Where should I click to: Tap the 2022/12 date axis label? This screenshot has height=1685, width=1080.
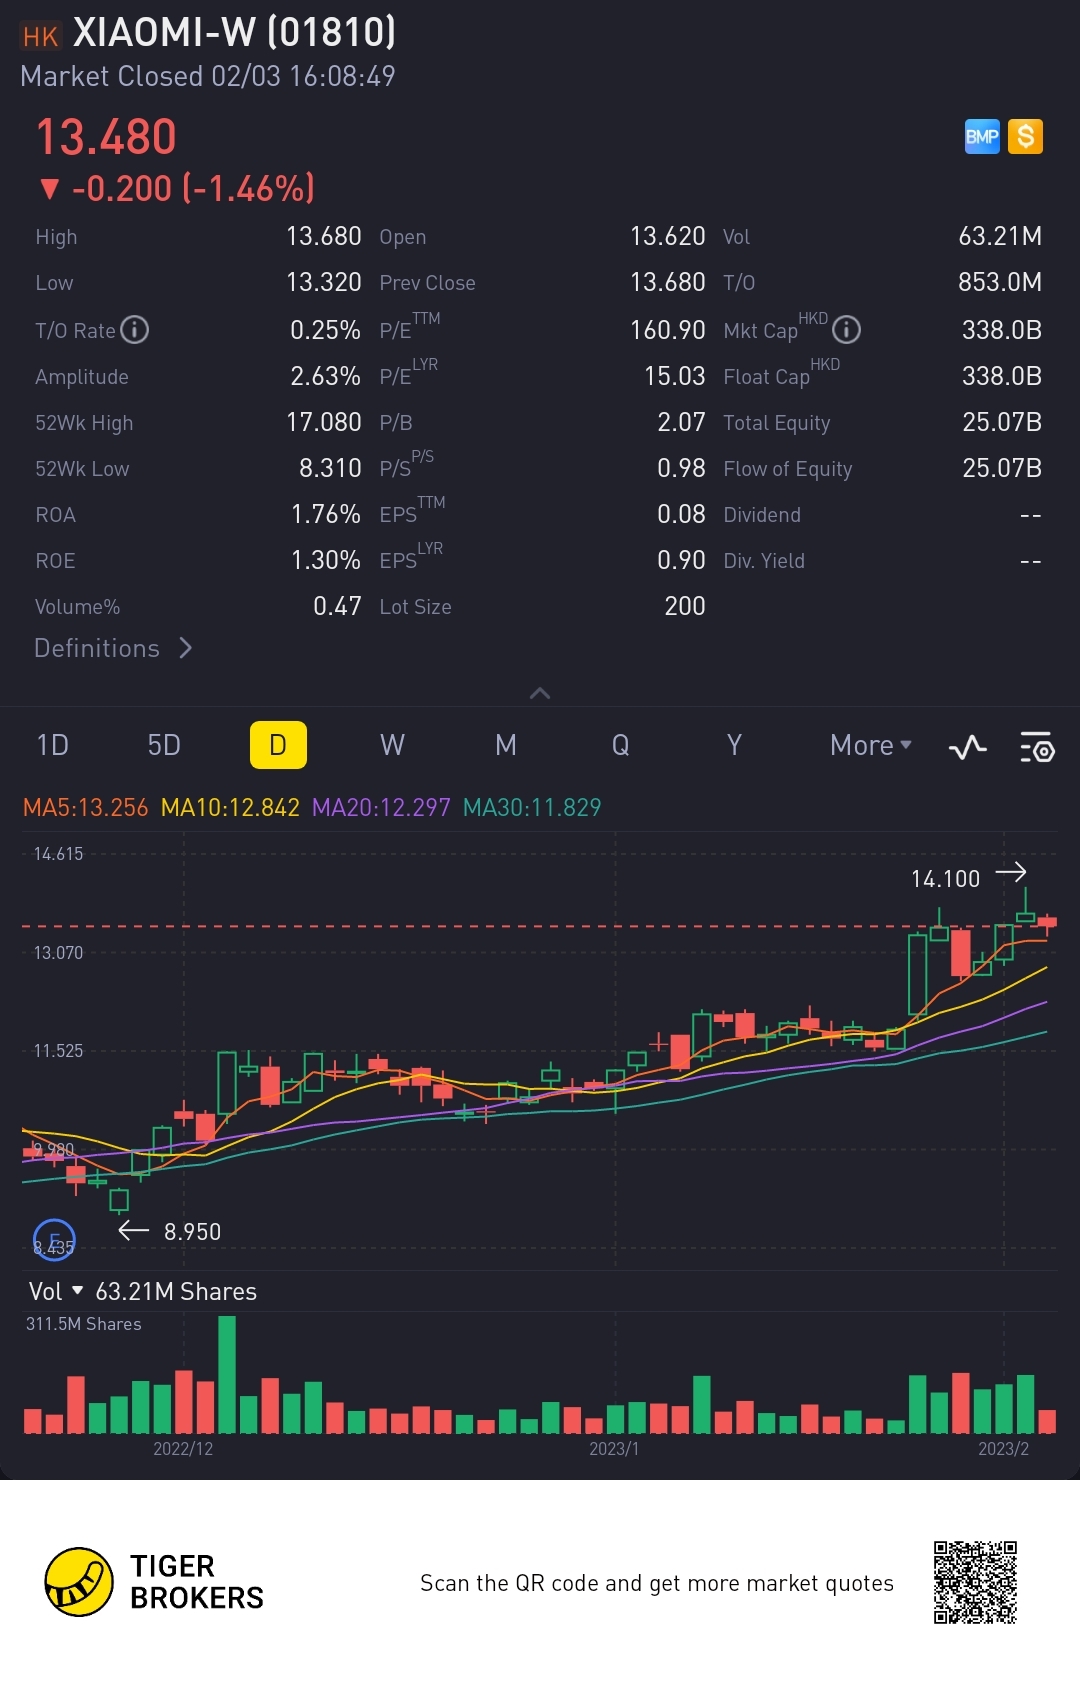pyautogui.click(x=183, y=1449)
